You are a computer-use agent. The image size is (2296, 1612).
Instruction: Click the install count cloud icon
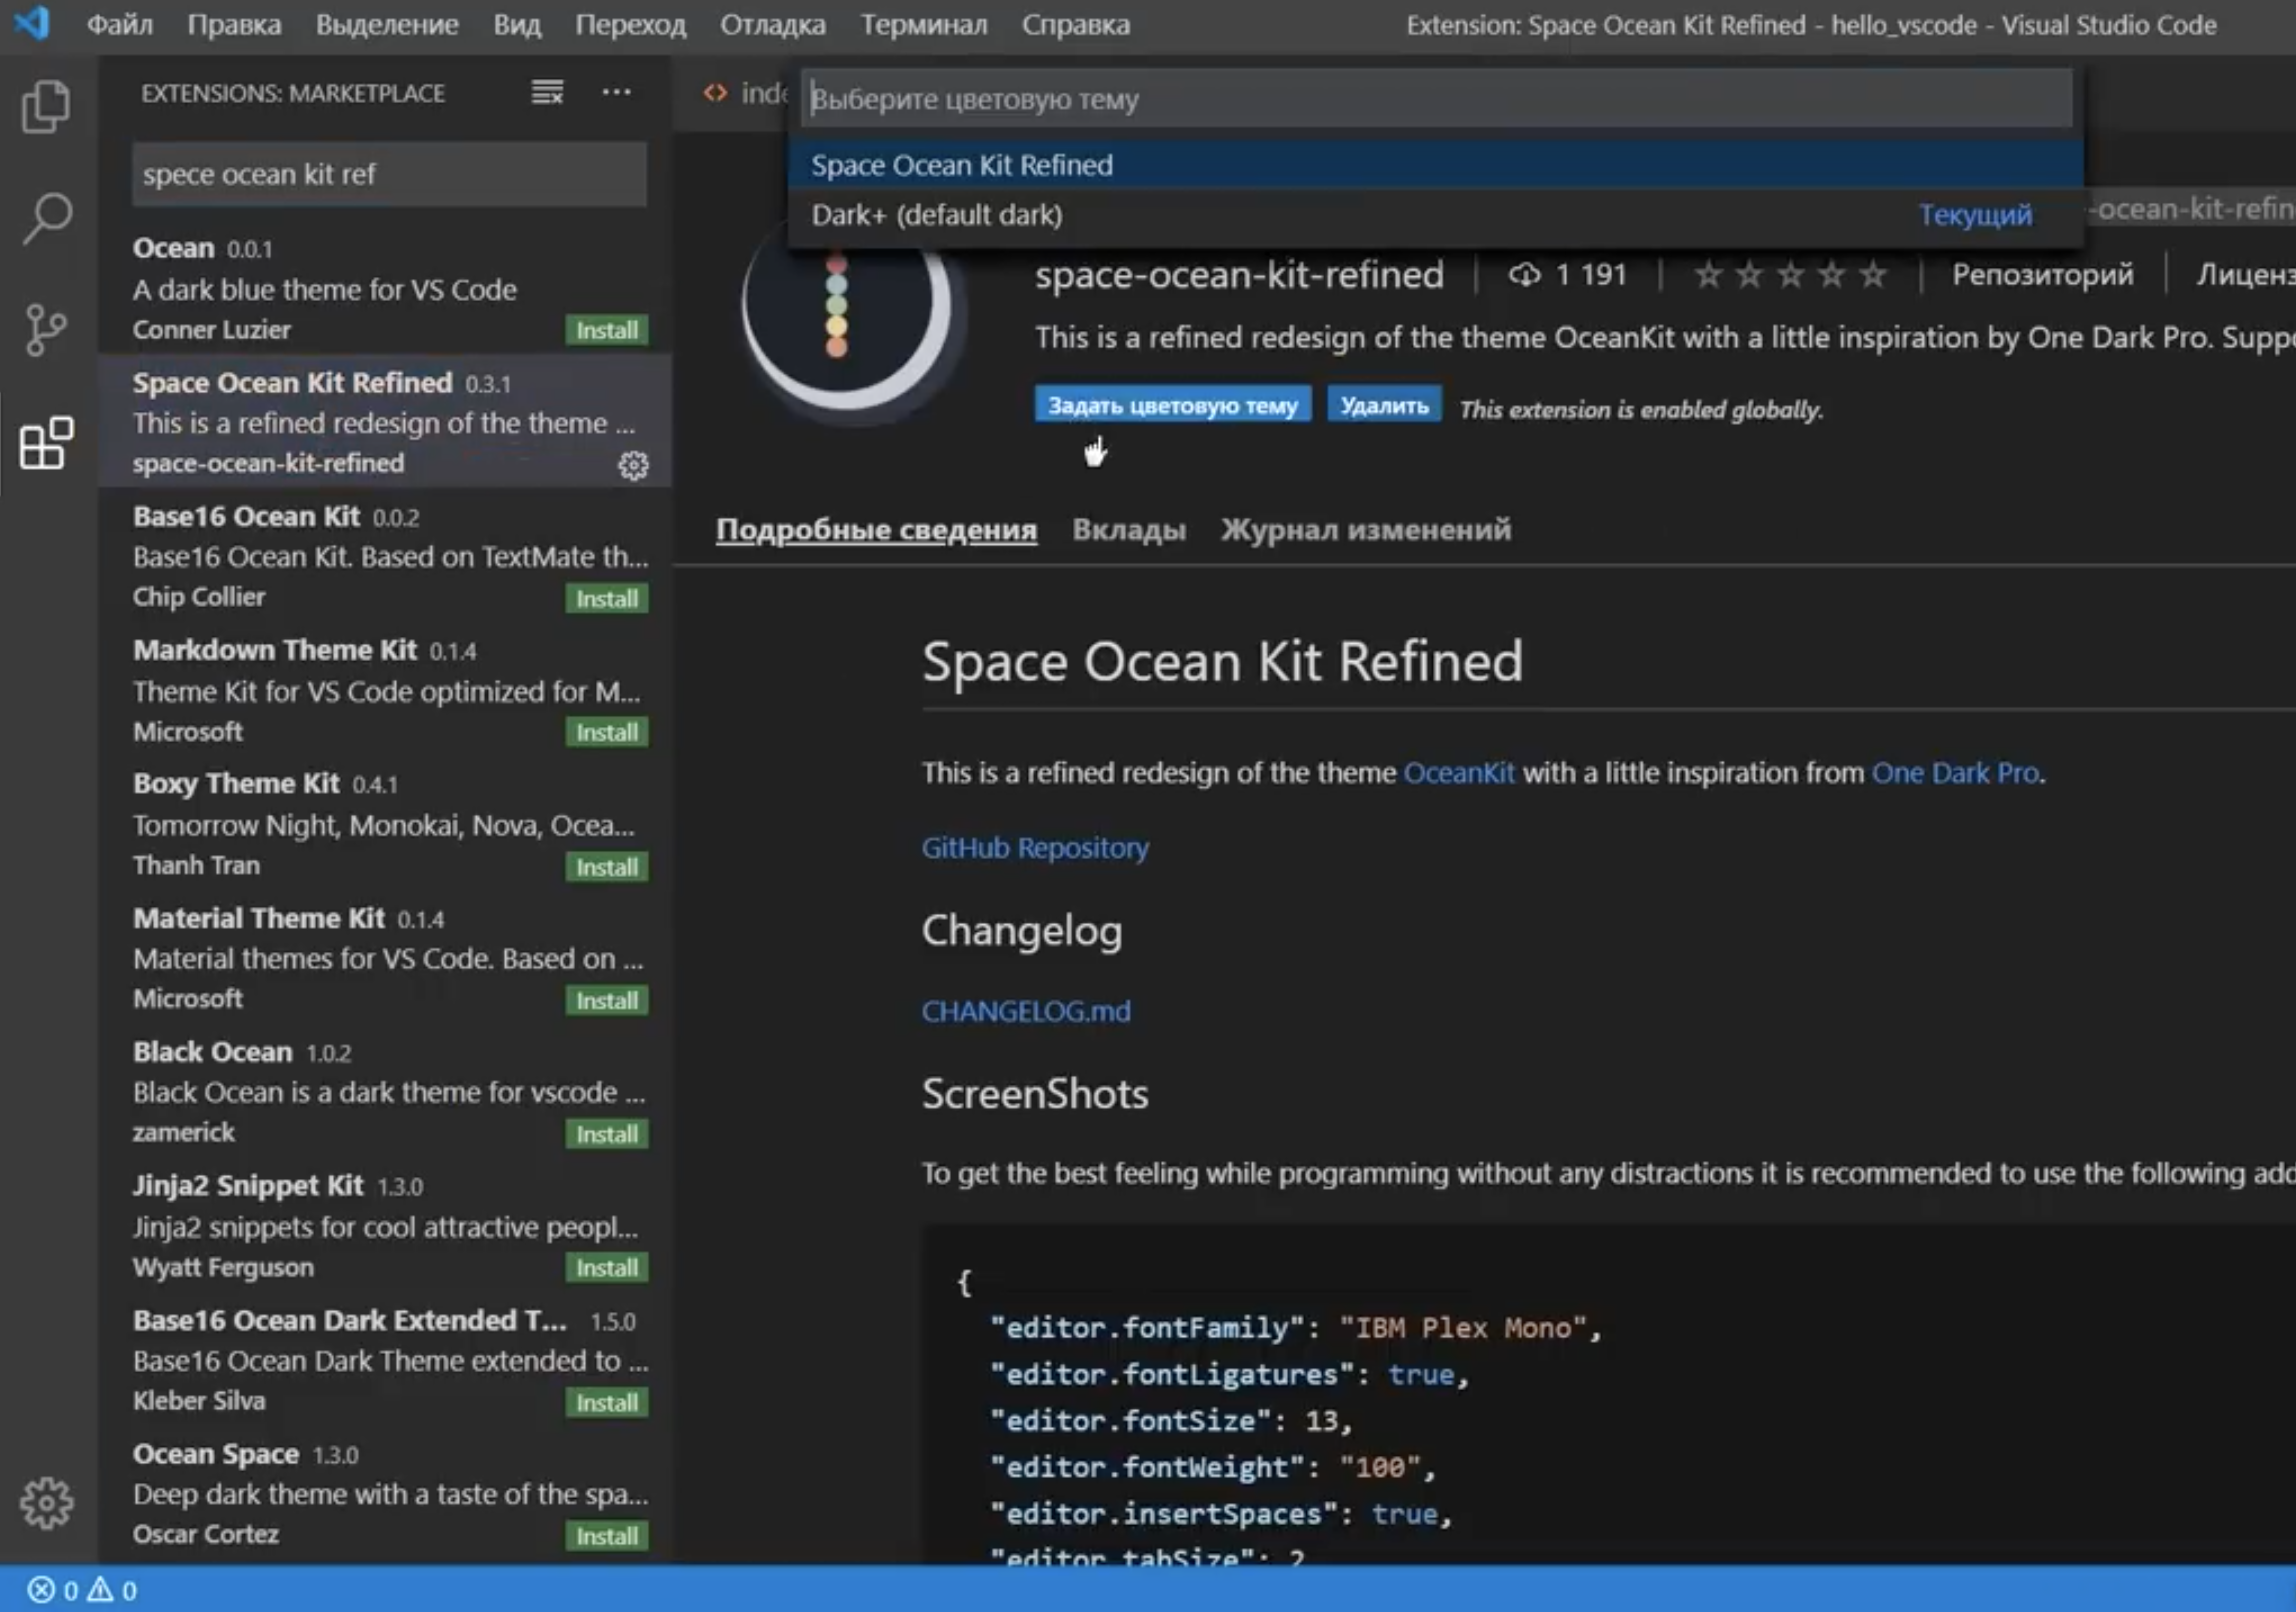tap(1524, 274)
